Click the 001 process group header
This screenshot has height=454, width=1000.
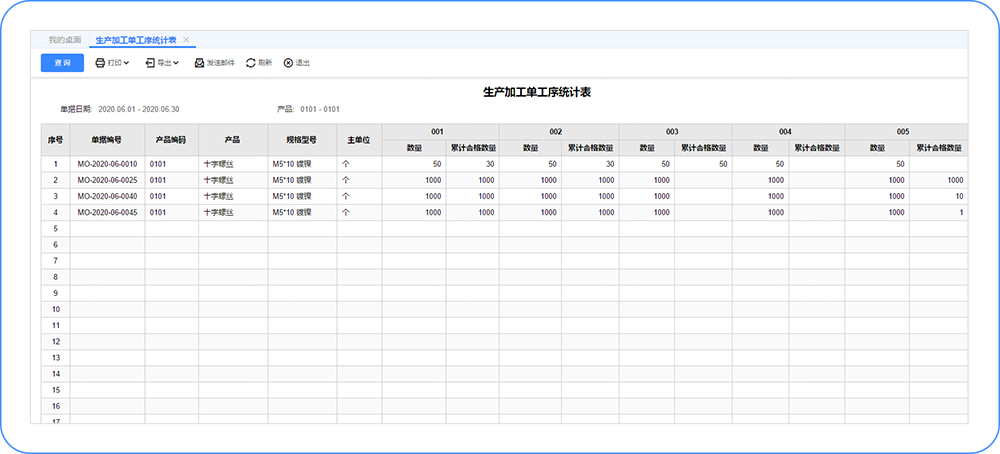coord(440,132)
